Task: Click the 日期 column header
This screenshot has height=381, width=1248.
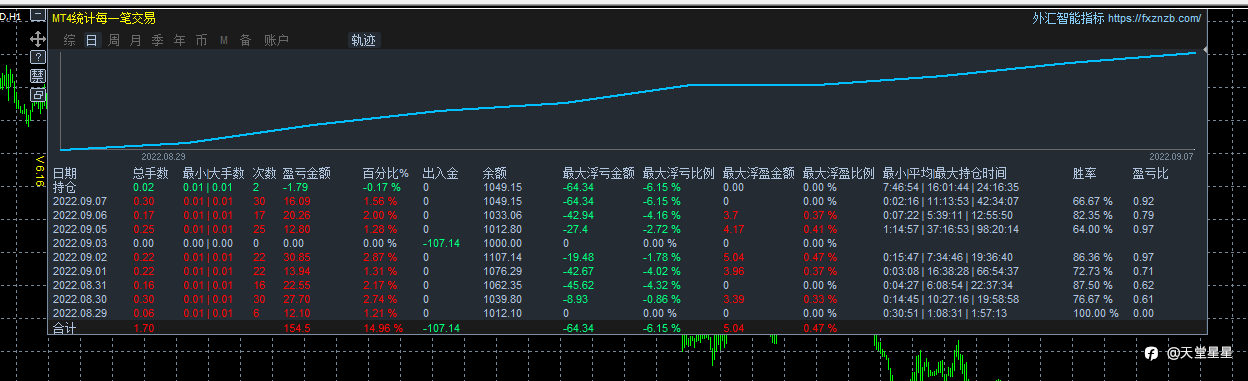Action: point(64,173)
